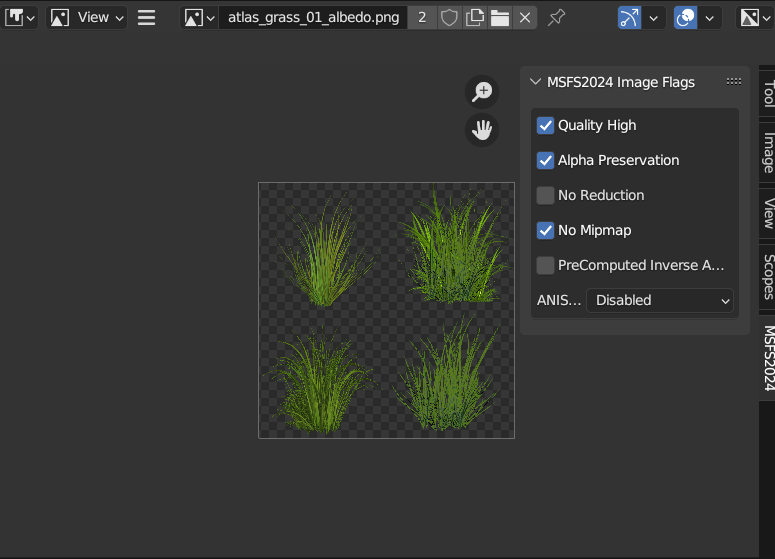Collapse the MSFS2024 Image Flags panel
The width and height of the screenshot is (775, 559).
point(535,82)
